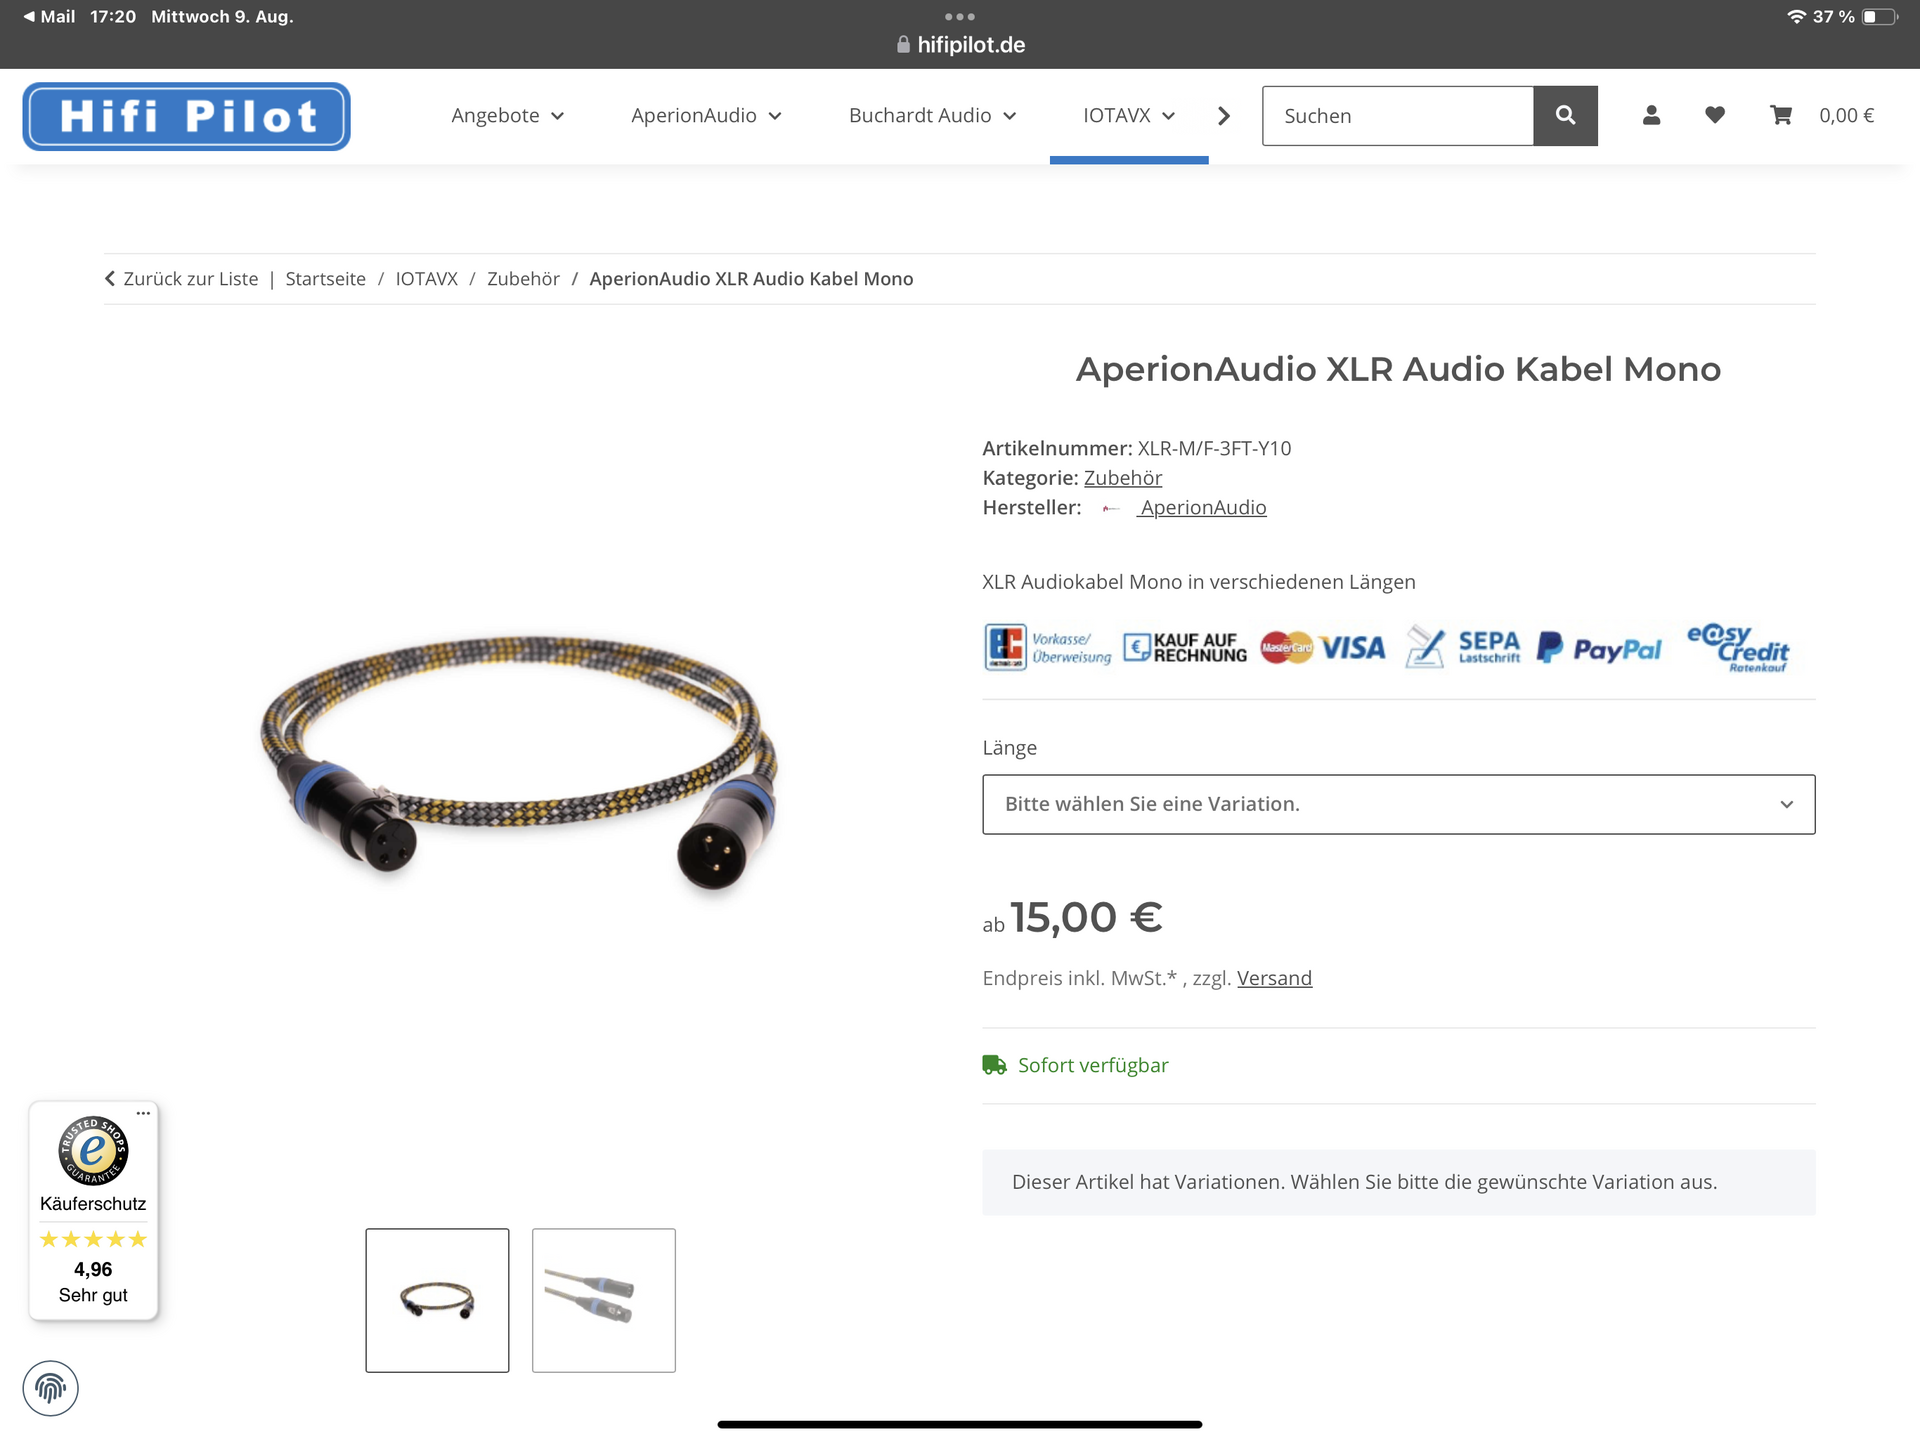Viewport: 1920px width, 1439px height.
Task: Click the Hifi Pilot logo
Action: point(187,116)
